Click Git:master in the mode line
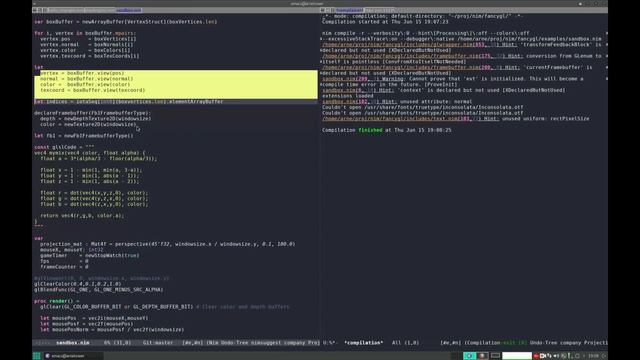 158,343
